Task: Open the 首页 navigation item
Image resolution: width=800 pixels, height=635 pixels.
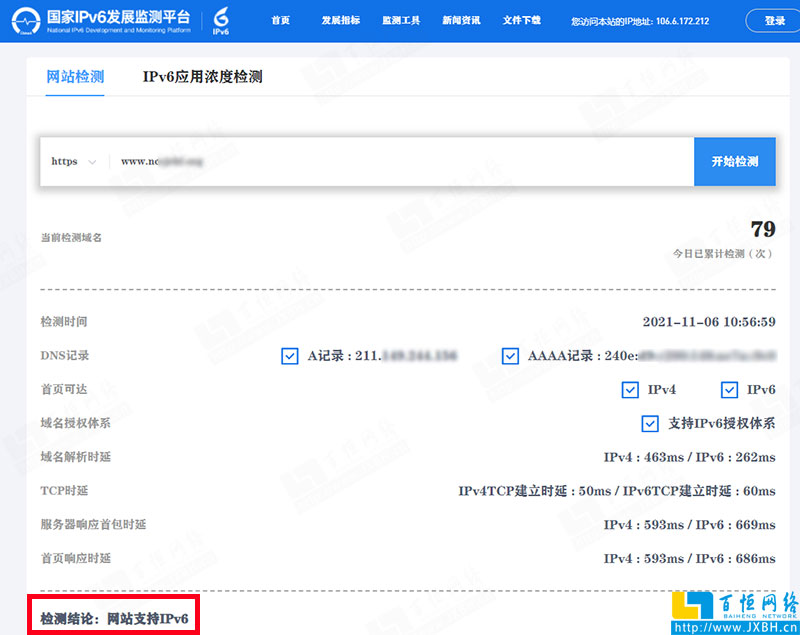Action: [x=280, y=19]
